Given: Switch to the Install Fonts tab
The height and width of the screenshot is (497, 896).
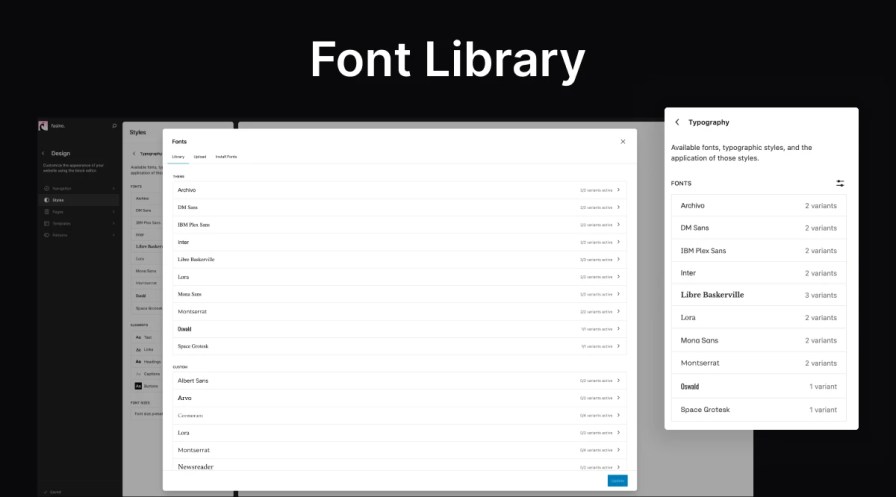Looking at the screenshot, I should tap(226, 157).
